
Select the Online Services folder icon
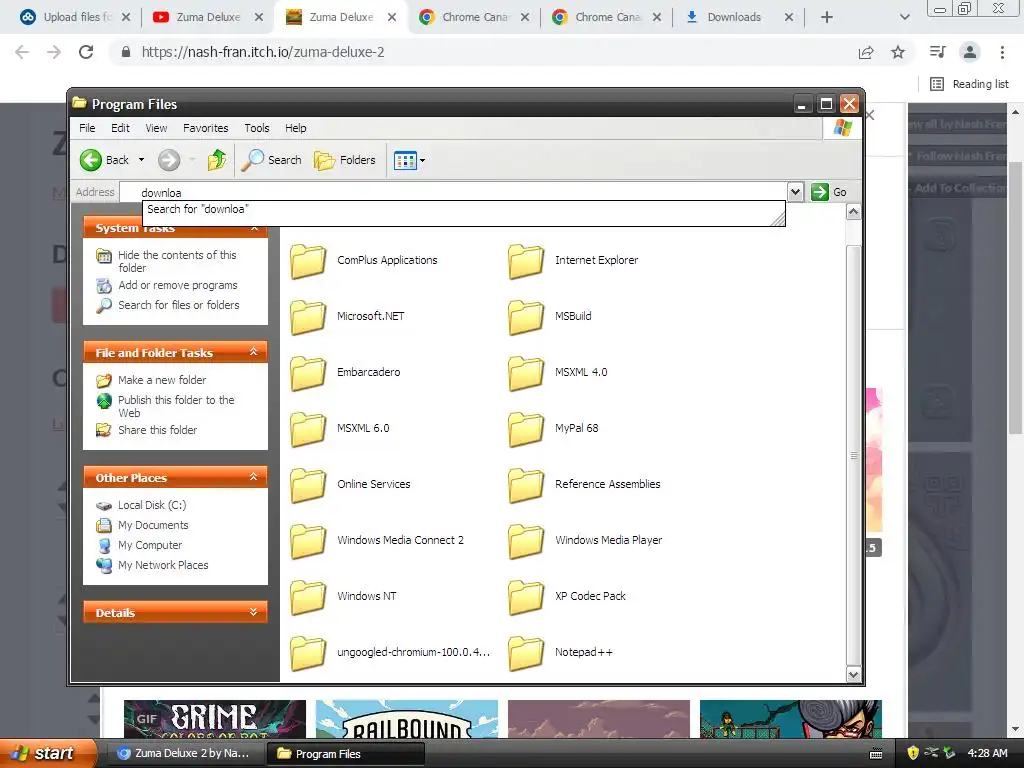click(308, 485)
